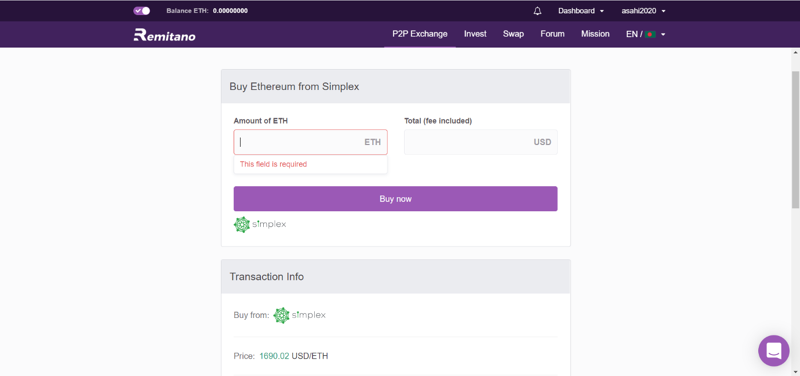Click the 1690.02 price value
800x376 pixels.
[274, 356]
